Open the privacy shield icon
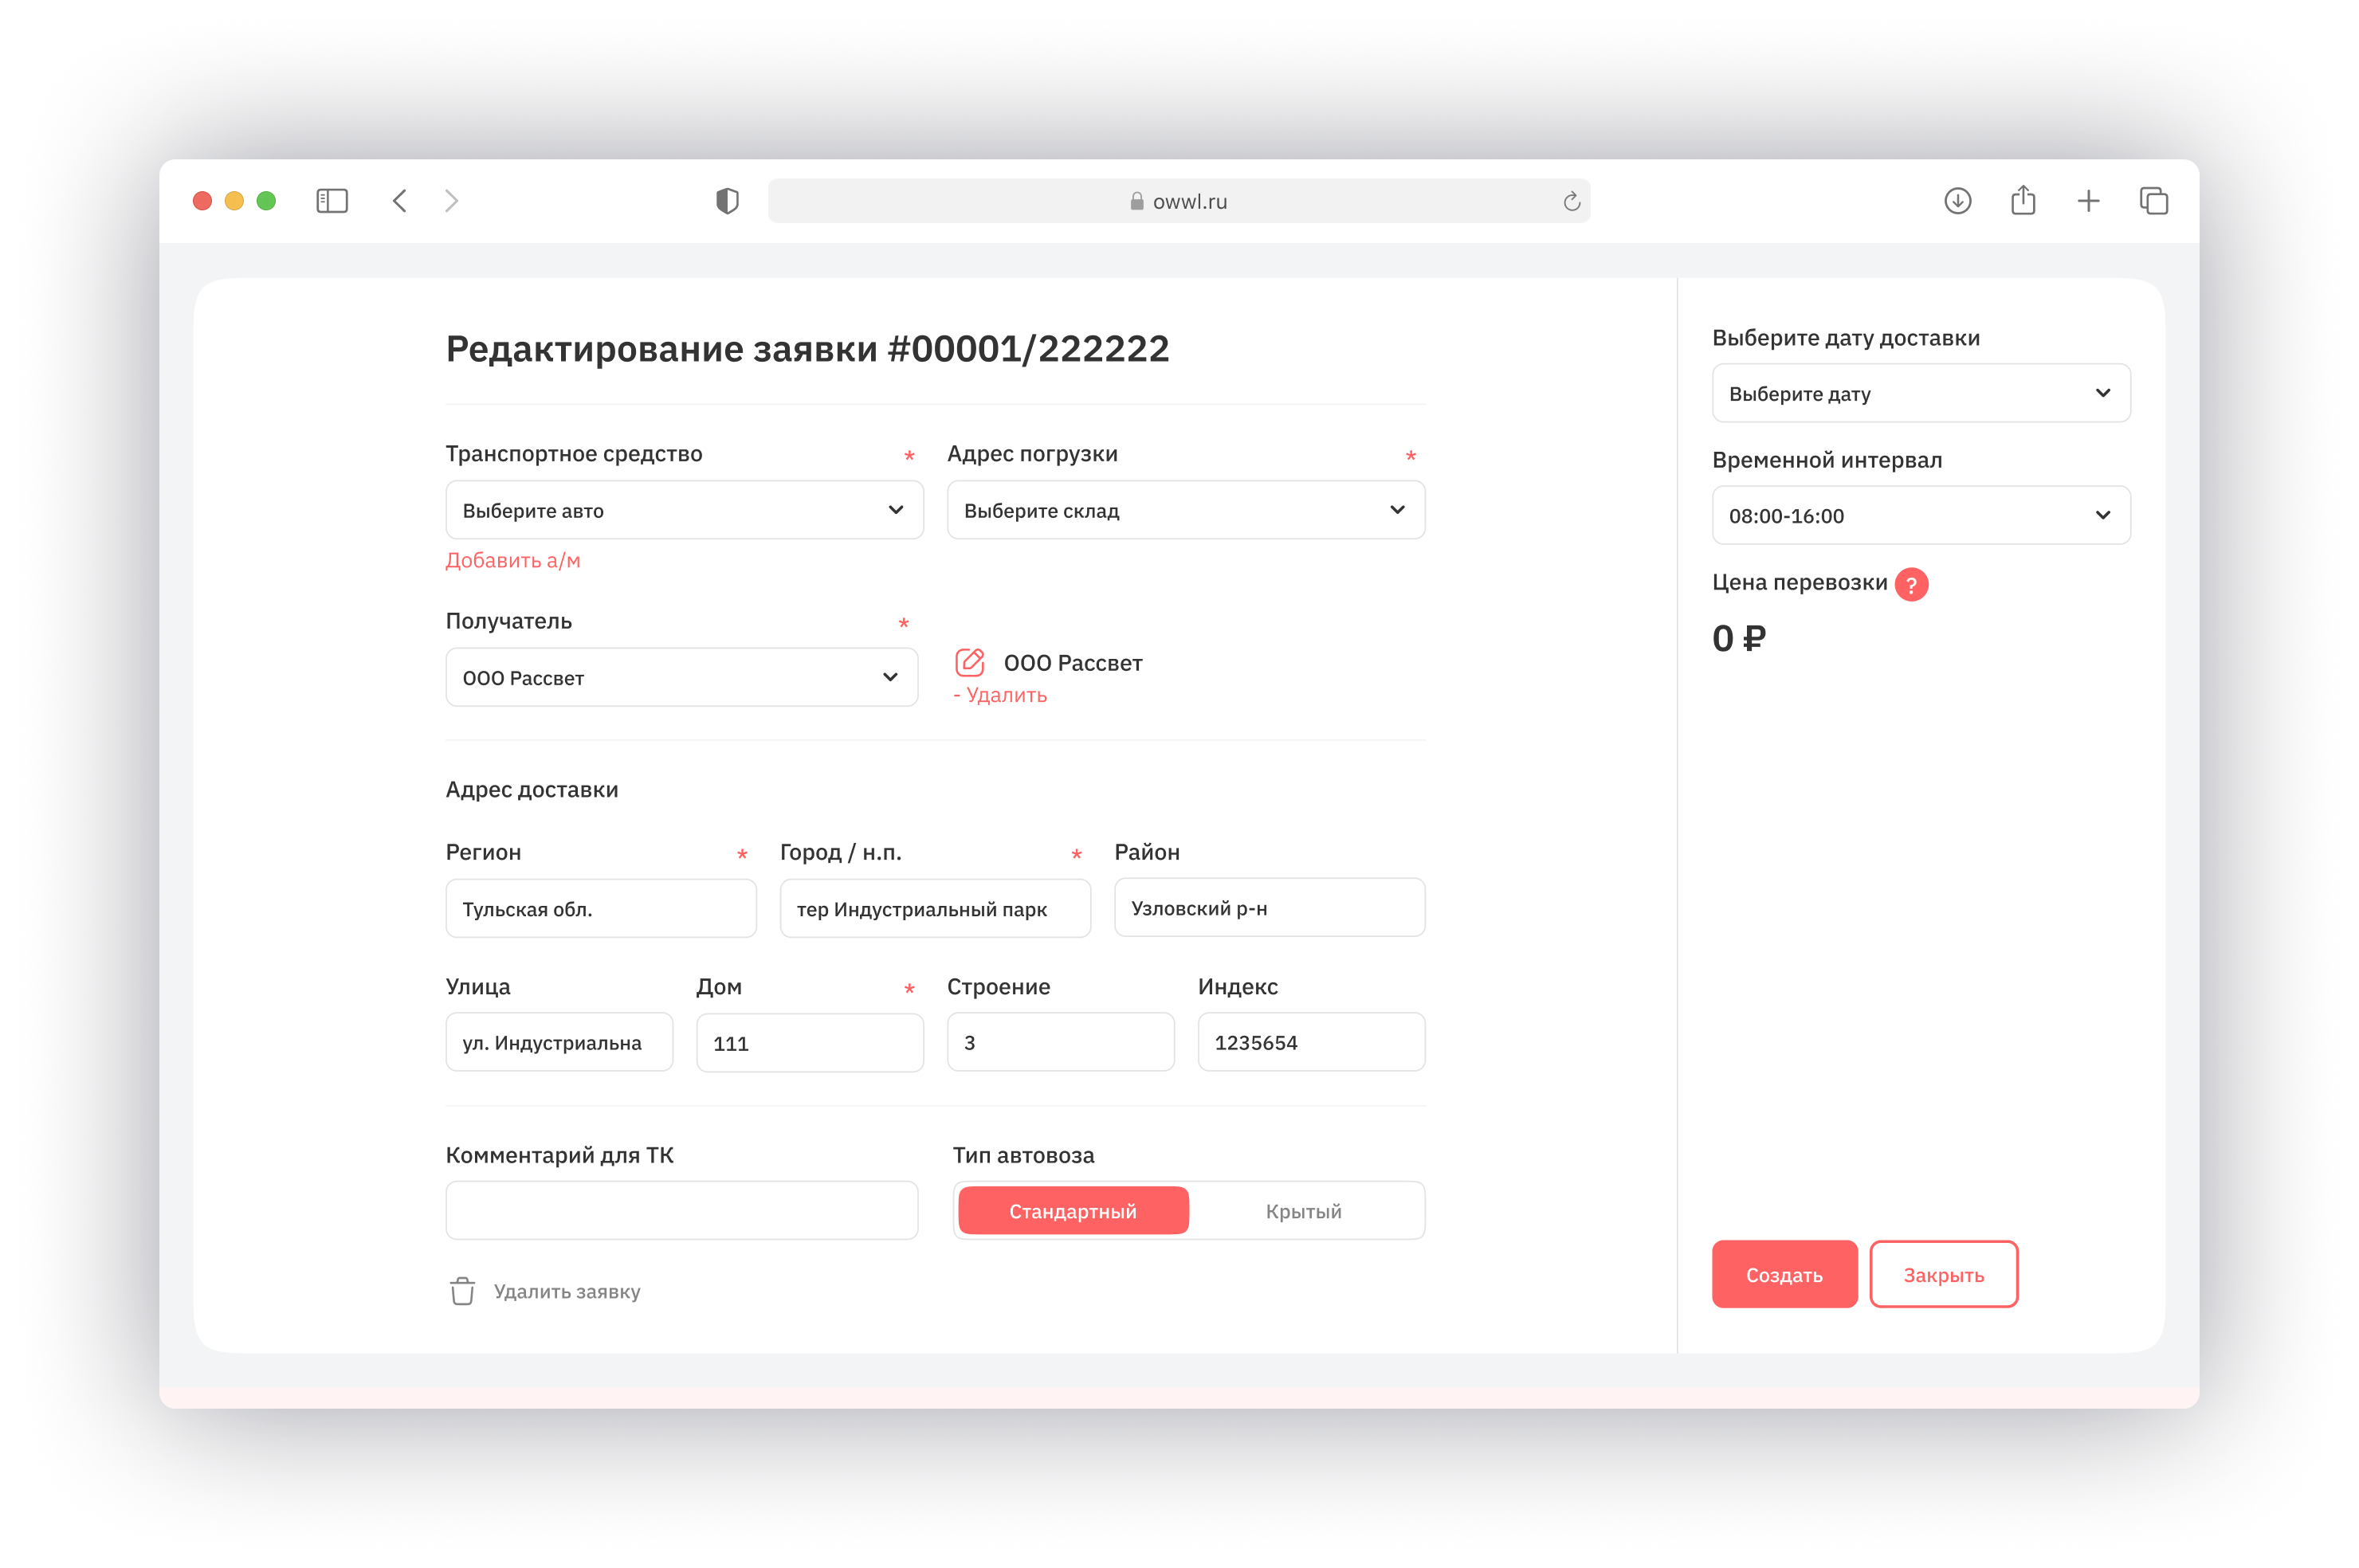Image resolution: width=2359 pixels, height=1568 pixels. click(727, 201)
